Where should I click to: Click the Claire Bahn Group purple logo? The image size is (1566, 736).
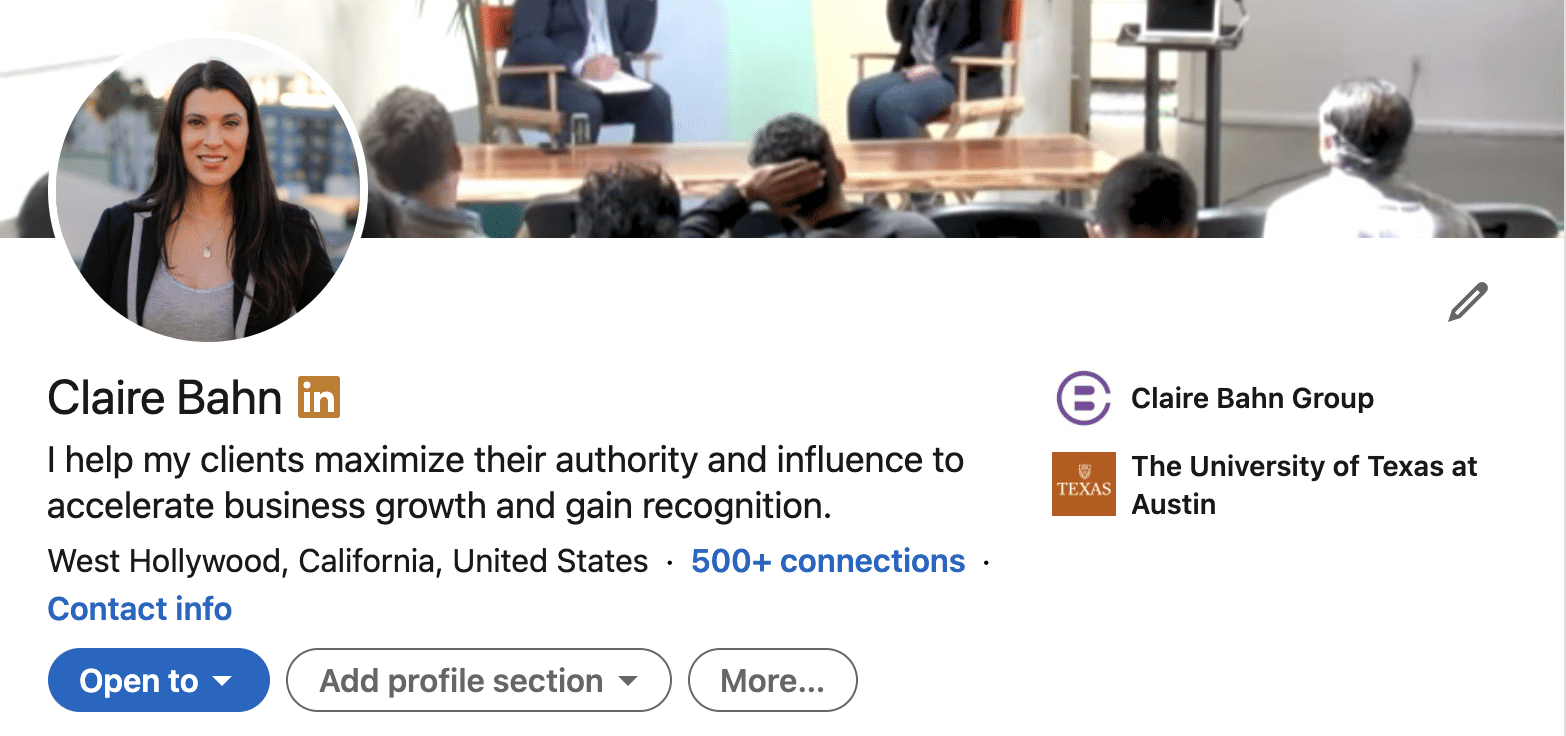pos(1083,398)
